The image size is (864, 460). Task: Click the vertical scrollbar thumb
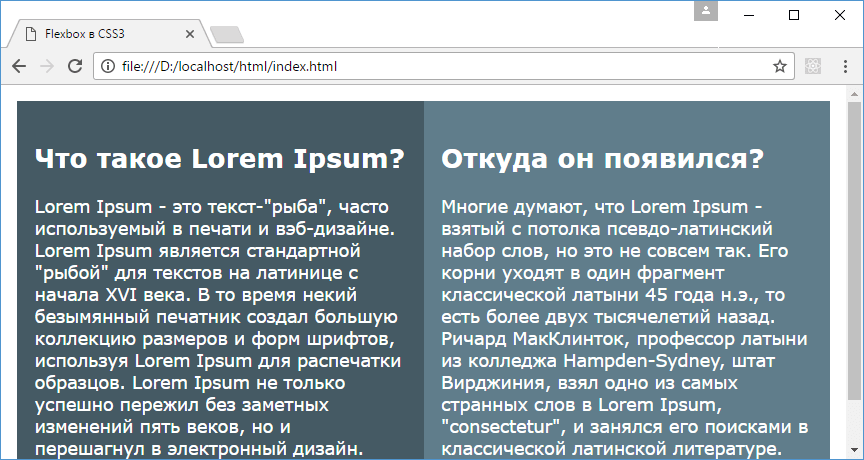855,250
